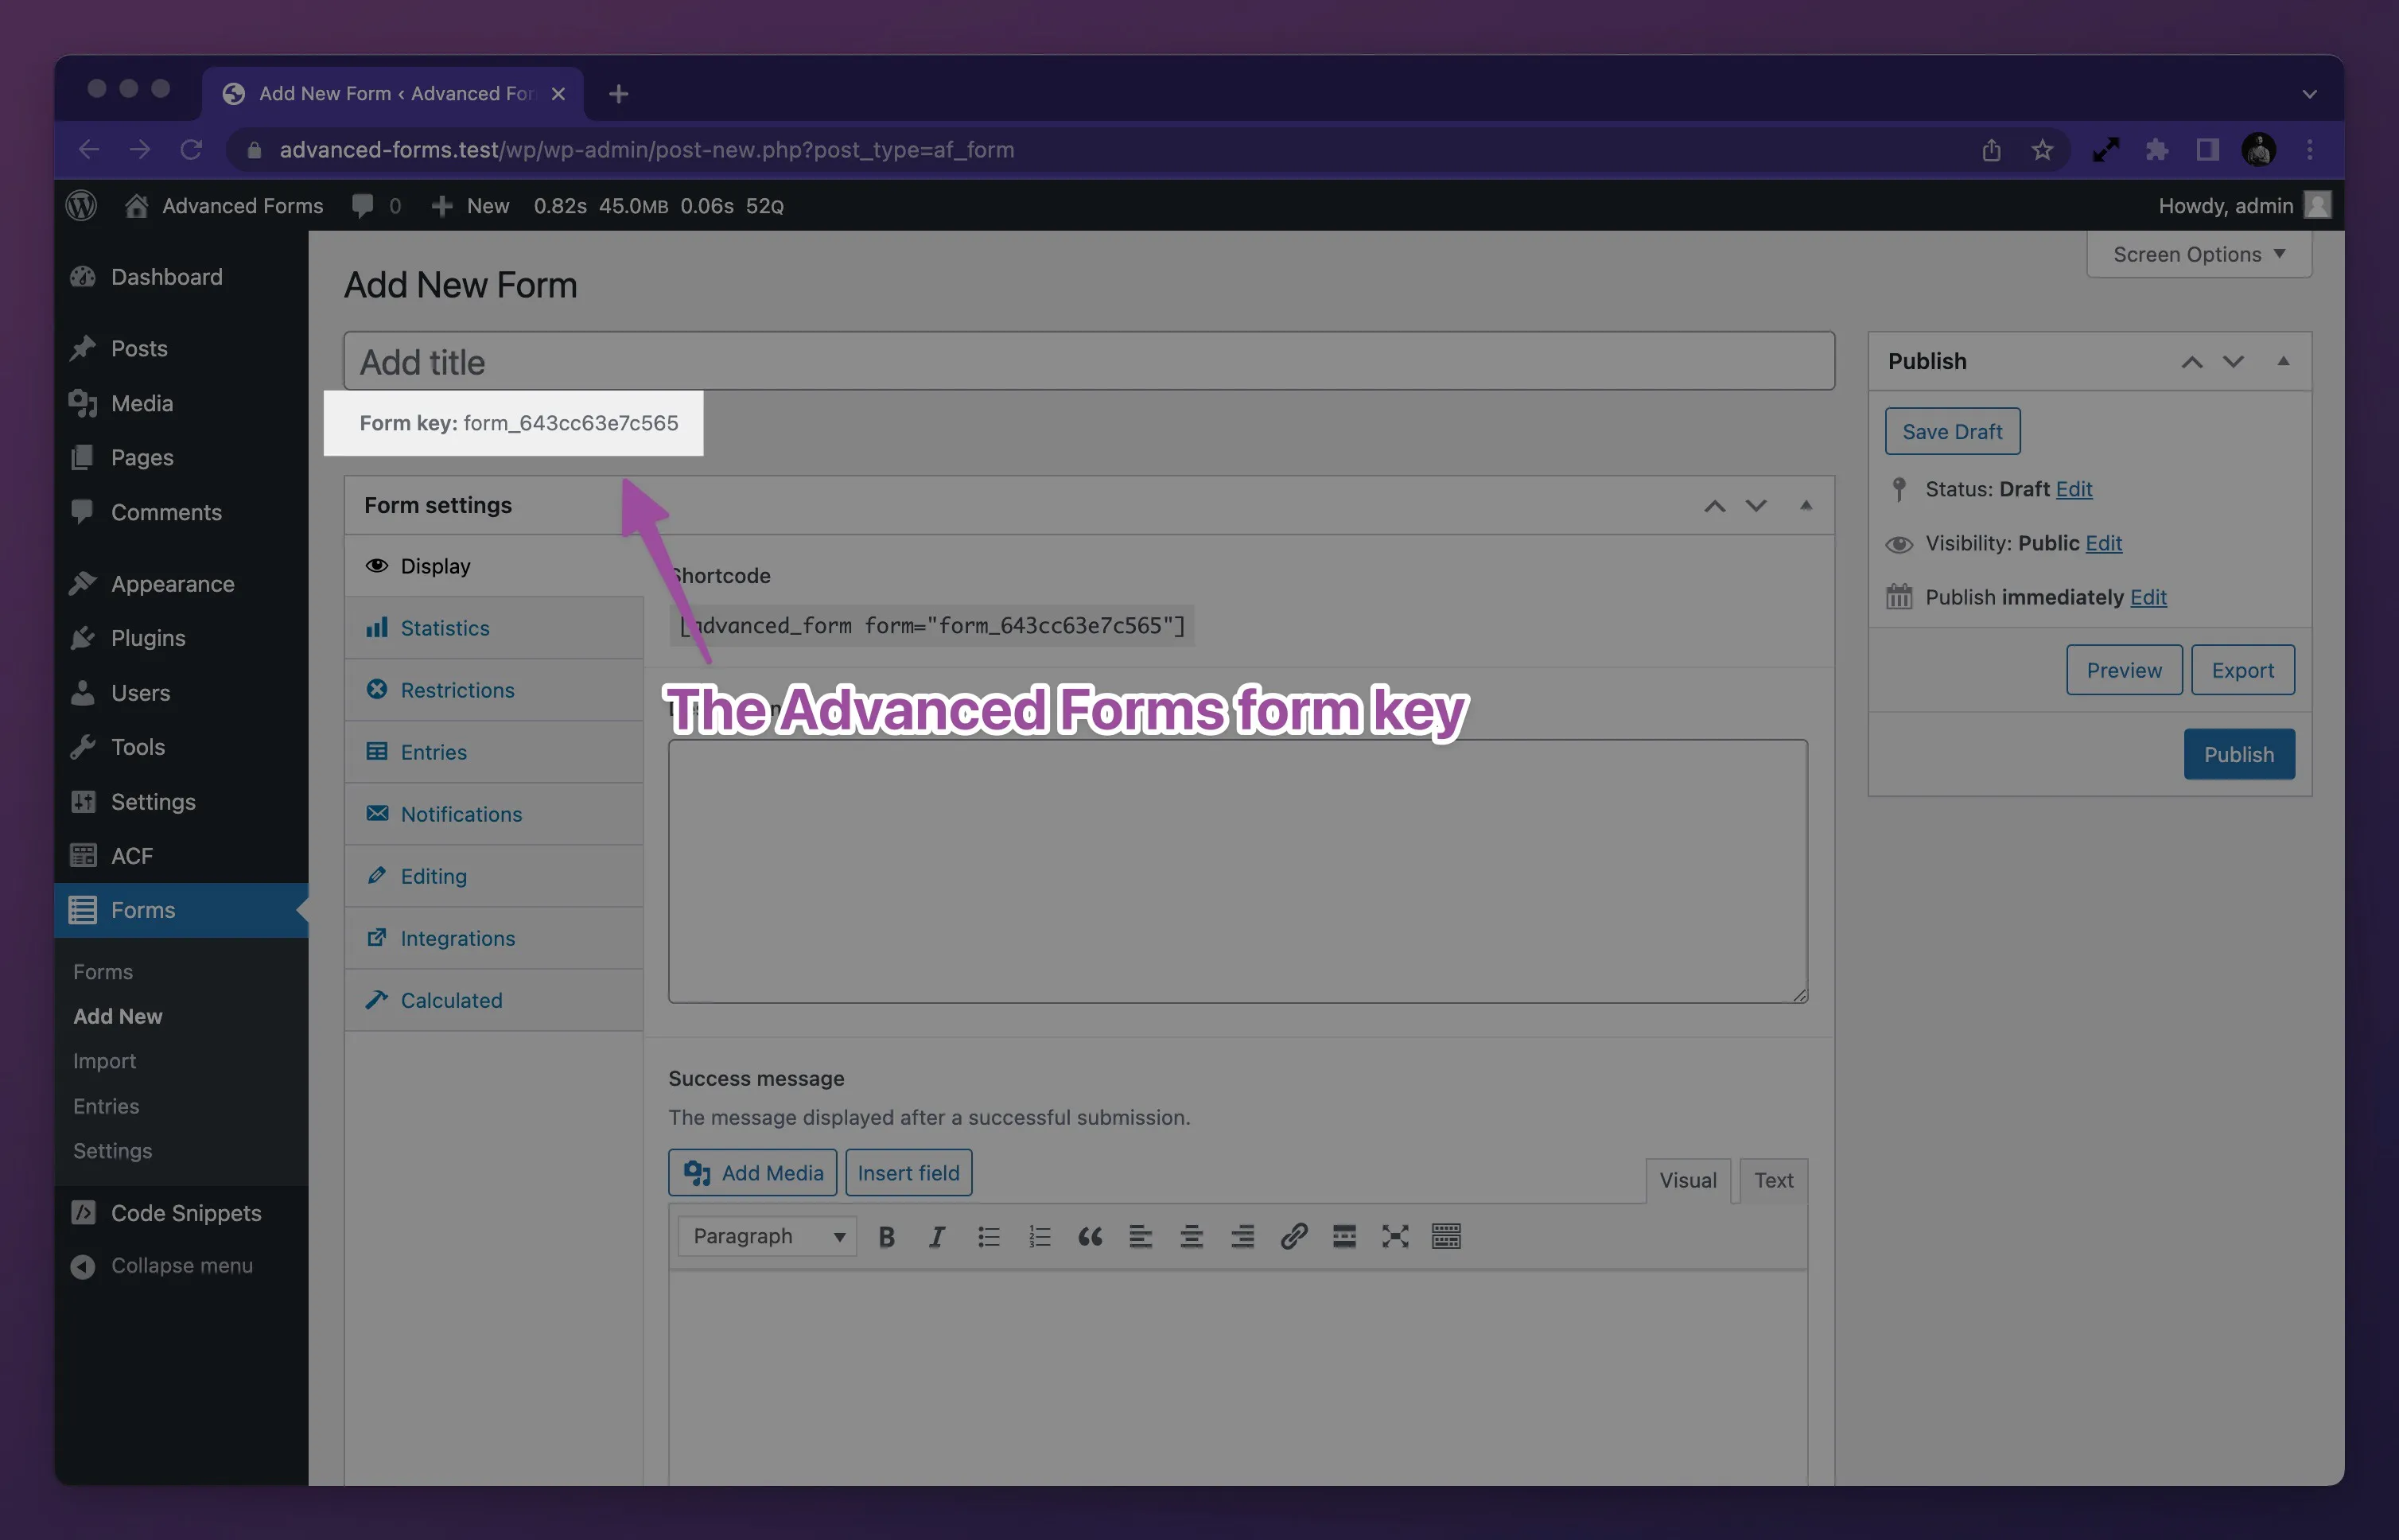2399x1540 pixels.
Task: Collapse the Publish panel triangle
Action: (x=2283, y=361)
